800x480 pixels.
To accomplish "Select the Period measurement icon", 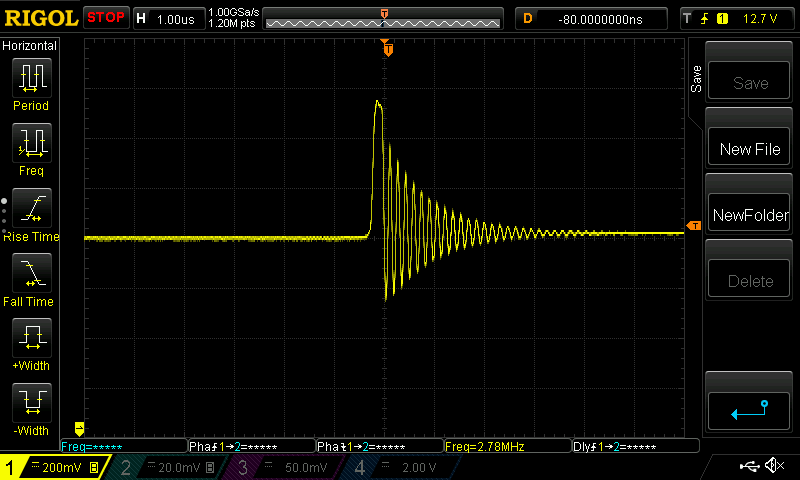I will tap(31, 78).
